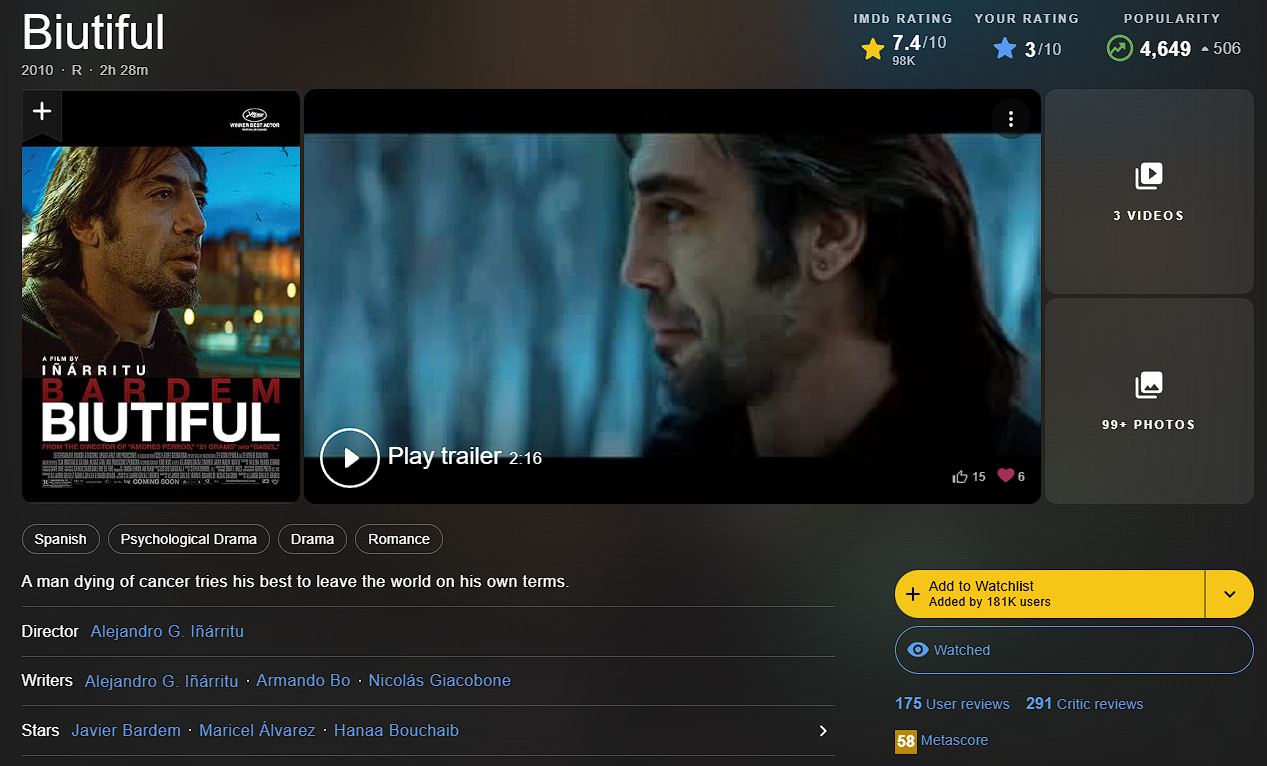Open director Alejandro G. Iñárritu's page
1267x766 pixels.
point(167,631)
